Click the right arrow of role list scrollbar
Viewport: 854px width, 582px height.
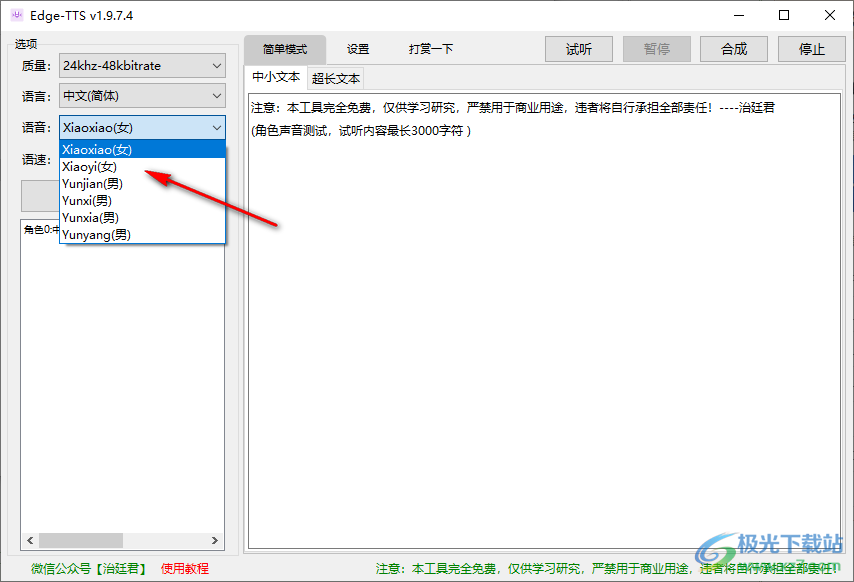point(215,541)
